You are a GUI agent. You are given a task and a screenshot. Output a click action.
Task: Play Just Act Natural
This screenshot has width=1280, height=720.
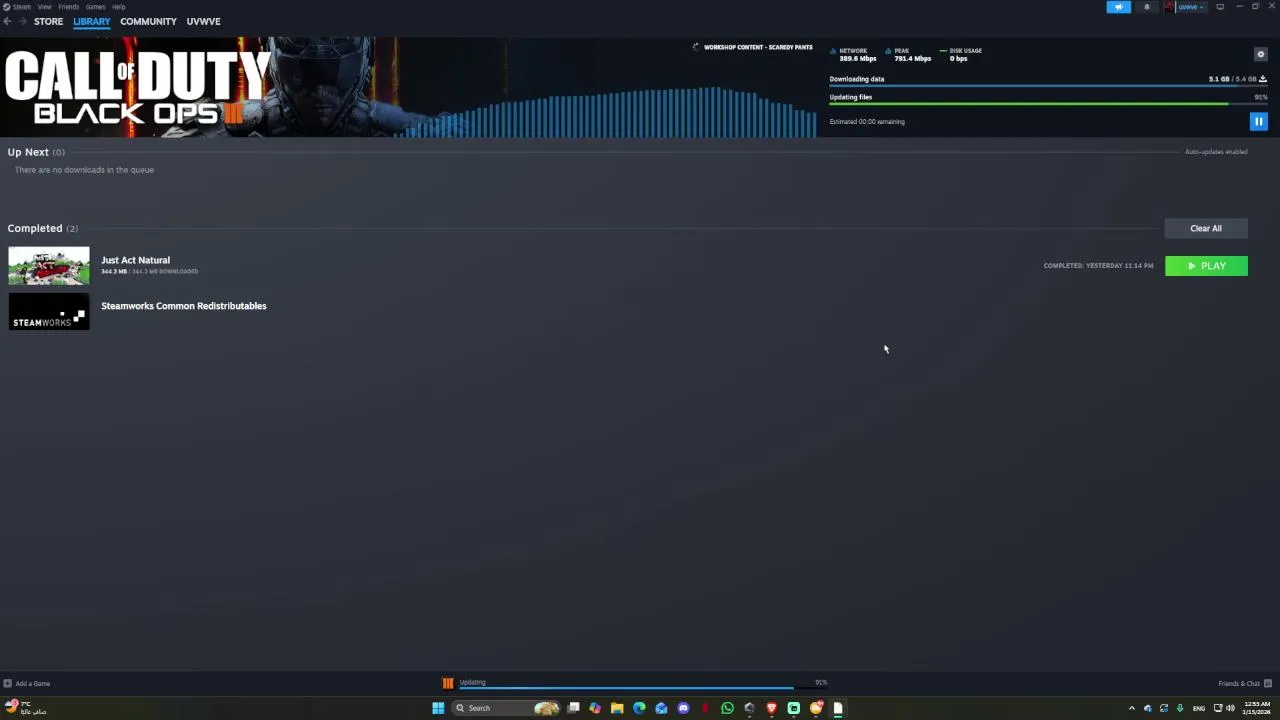1206,266
